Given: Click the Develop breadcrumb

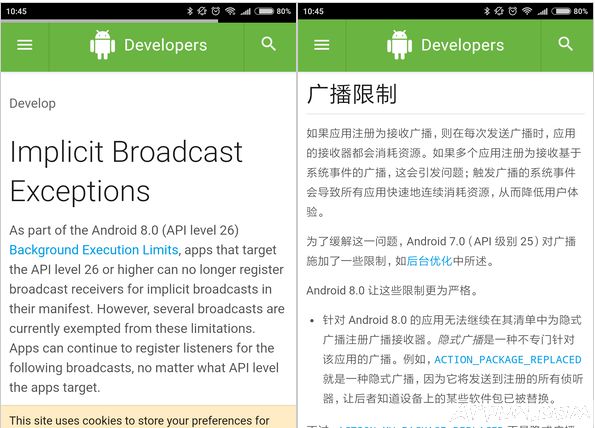Looking at the screenshot, I should coord(33,103).
